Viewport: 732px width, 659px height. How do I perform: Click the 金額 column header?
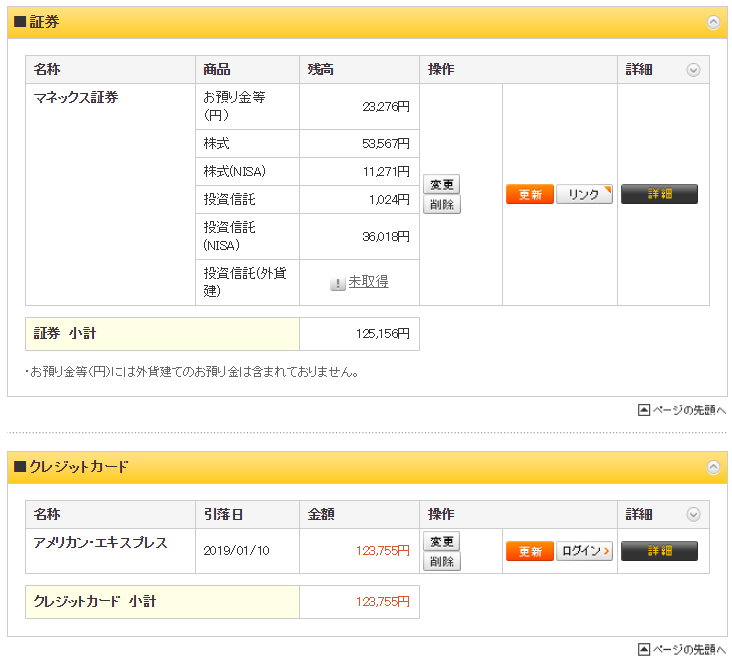[x=359, y=515]
